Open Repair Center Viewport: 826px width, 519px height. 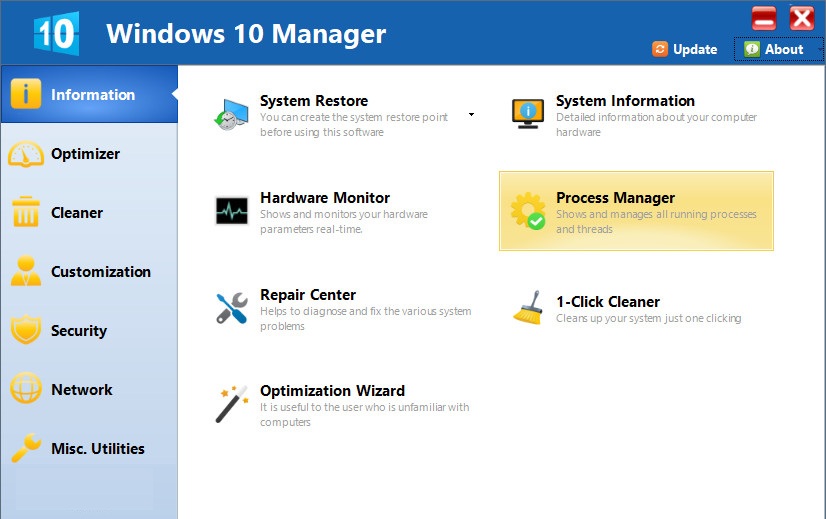(308, 295)
